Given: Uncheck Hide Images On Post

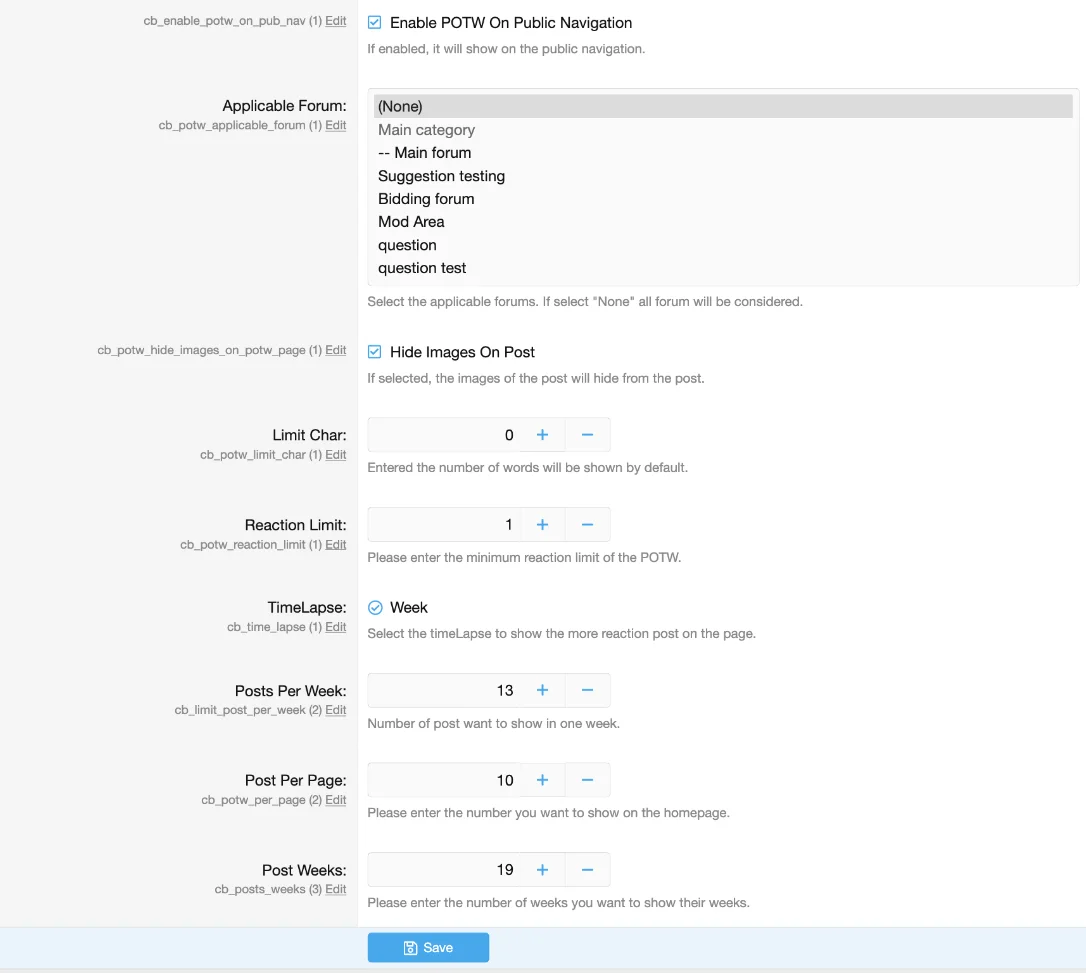Looking at the screenshot, I should click(375, 352).
